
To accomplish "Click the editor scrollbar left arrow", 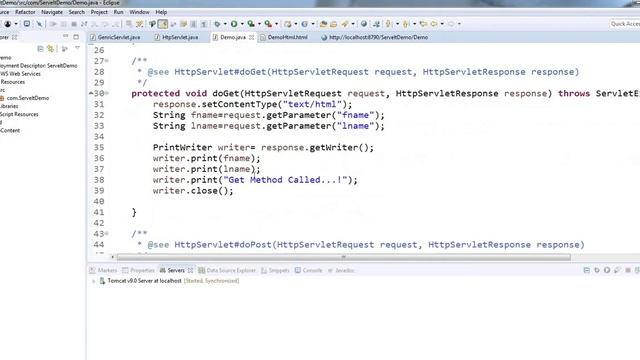I will pos(113,257).
